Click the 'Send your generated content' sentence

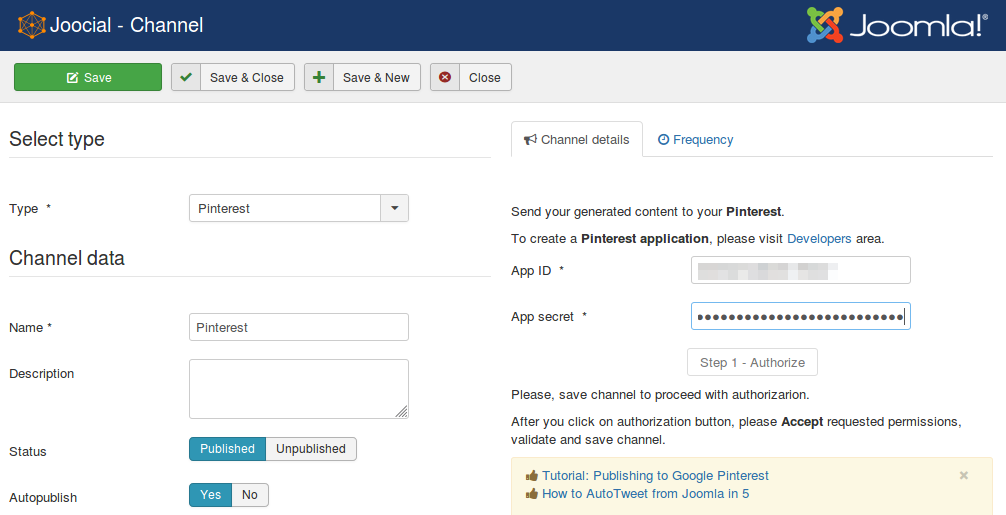[x=647, y=212]
